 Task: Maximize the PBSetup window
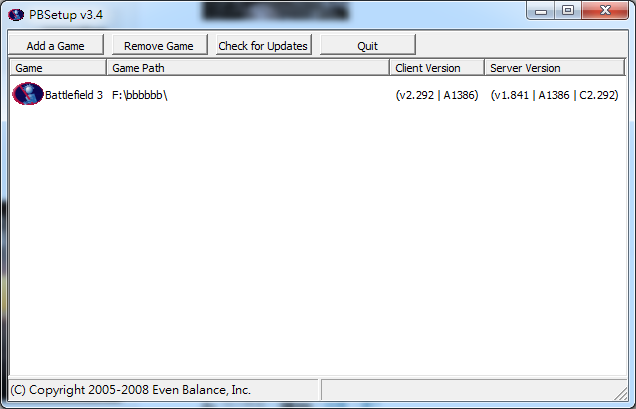568,11
